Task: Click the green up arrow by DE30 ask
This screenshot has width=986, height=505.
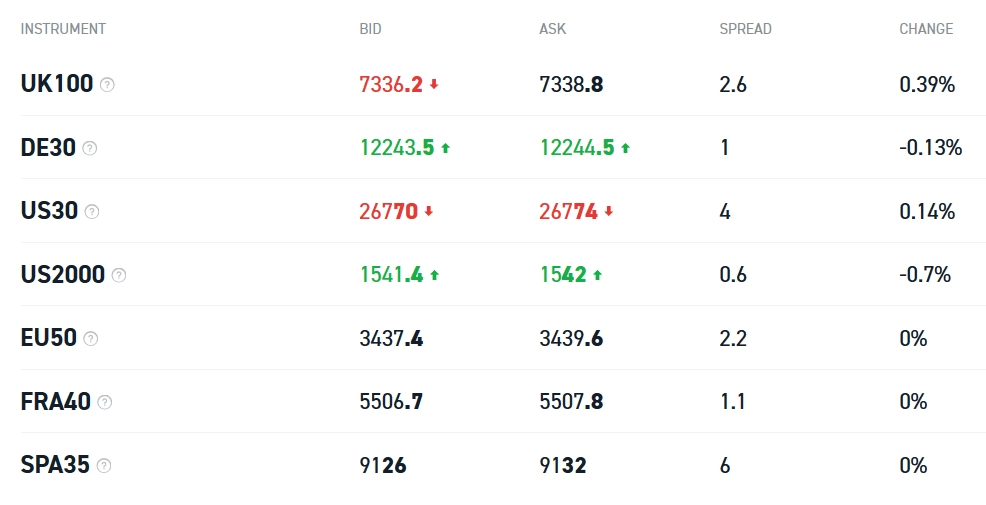Action: coord(625,148)
